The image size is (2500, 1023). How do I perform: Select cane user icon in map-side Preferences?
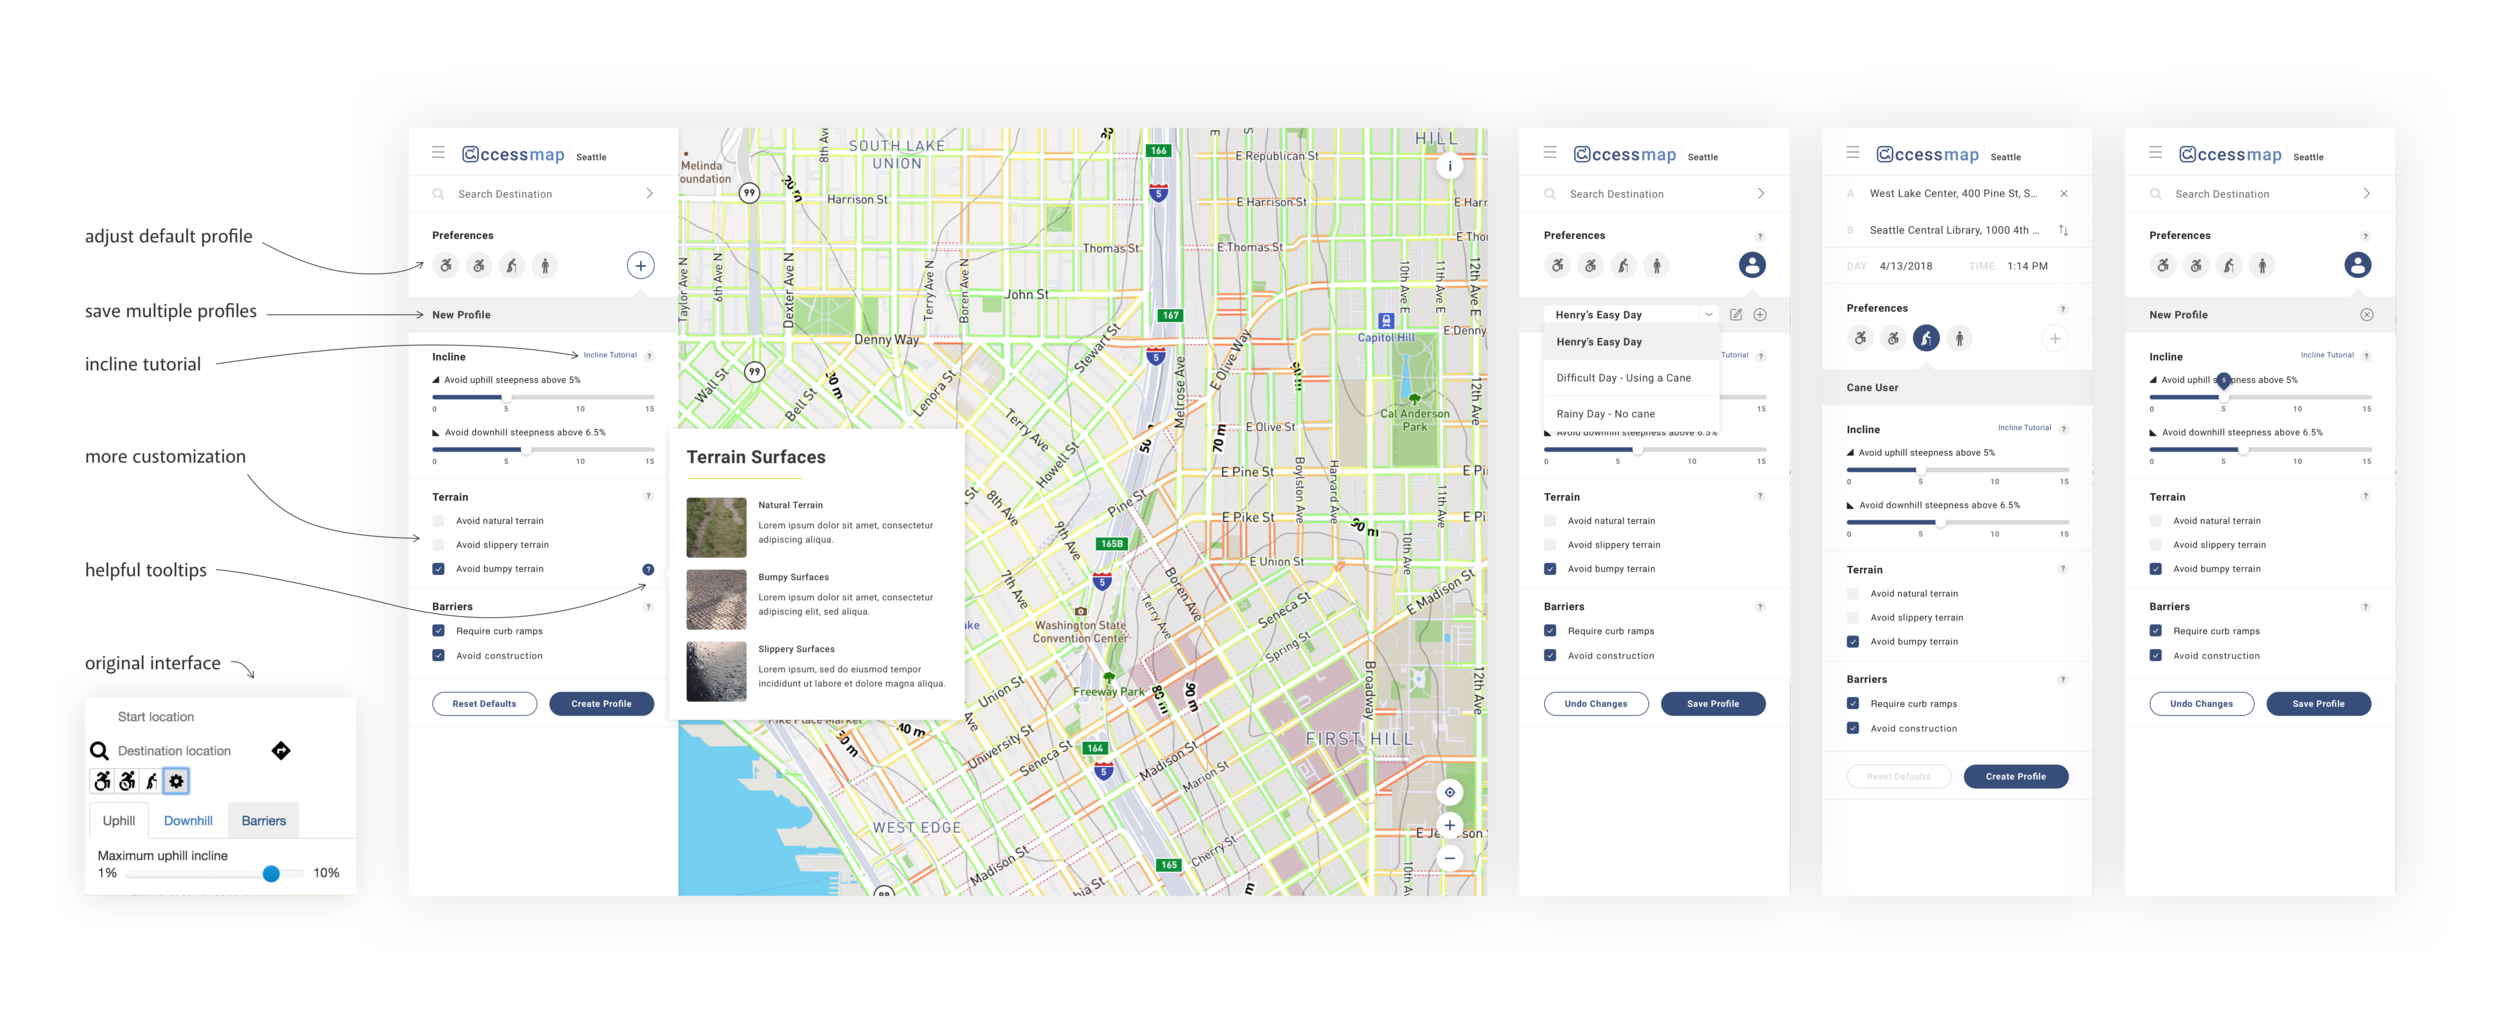(512, 265)
